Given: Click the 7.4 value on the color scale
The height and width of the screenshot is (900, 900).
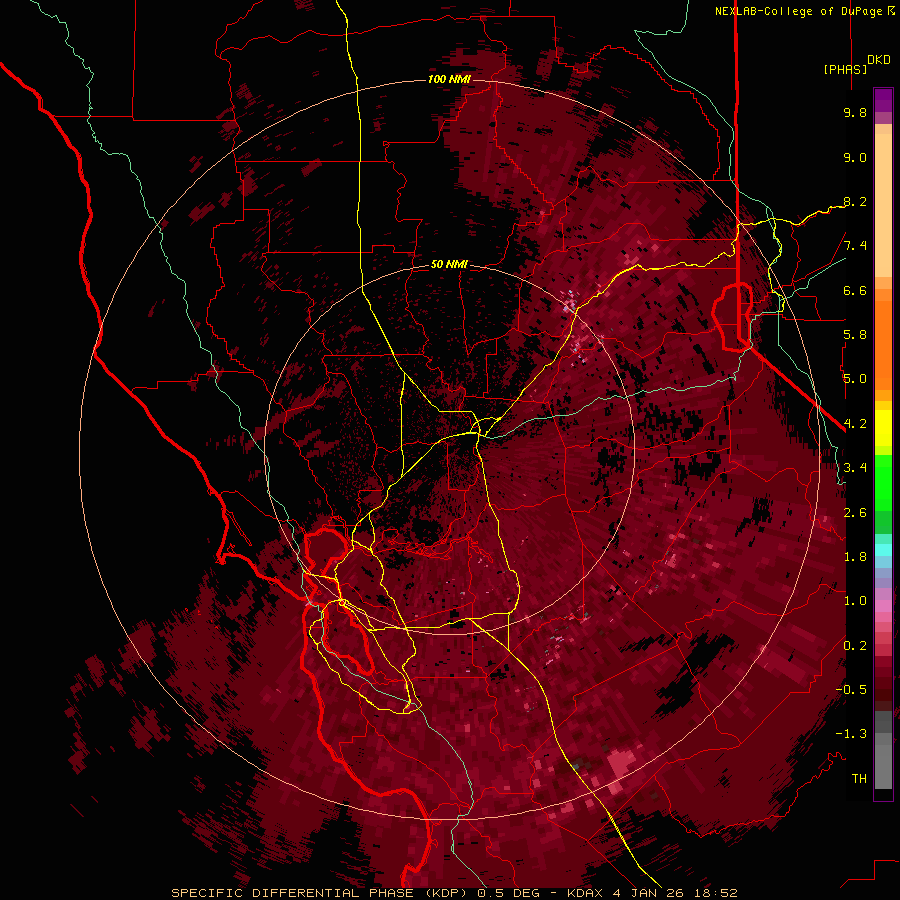Looking at the screenshot, I should click(x=855, y=246).
